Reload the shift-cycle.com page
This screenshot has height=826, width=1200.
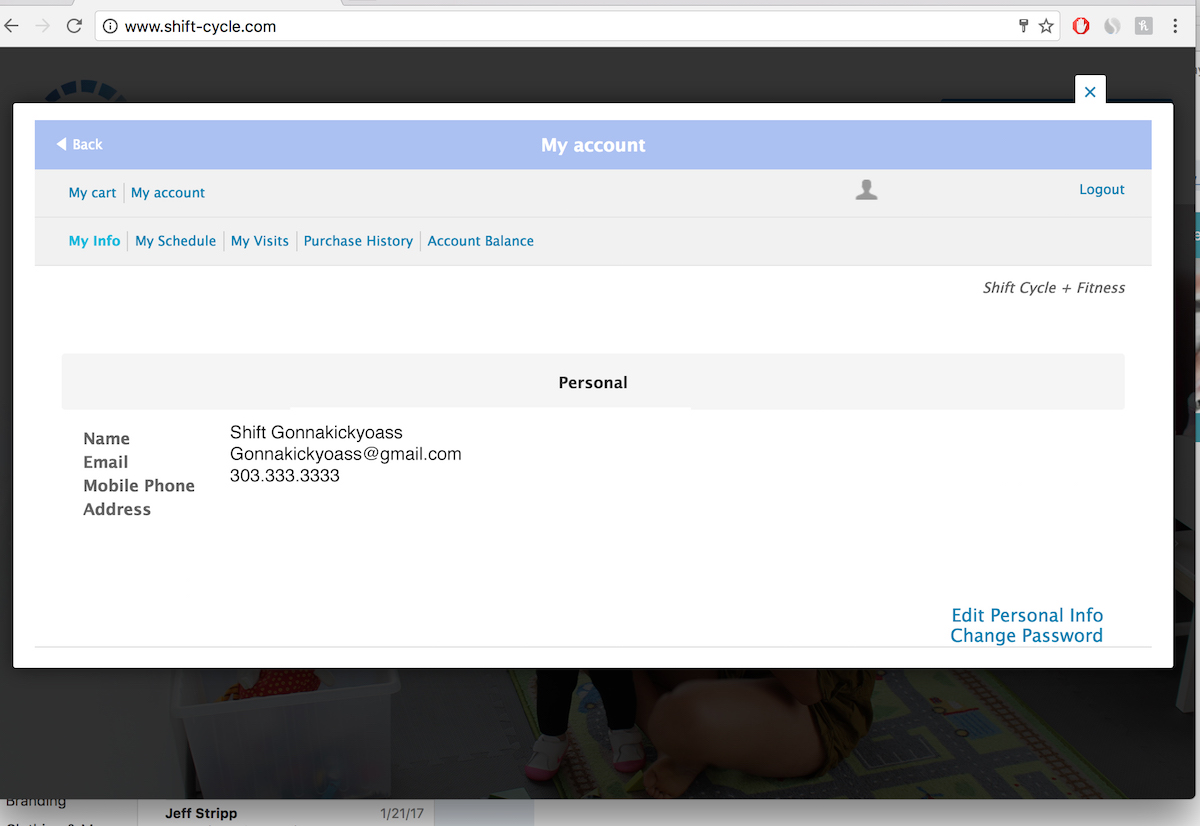click(x=74, y=26)
